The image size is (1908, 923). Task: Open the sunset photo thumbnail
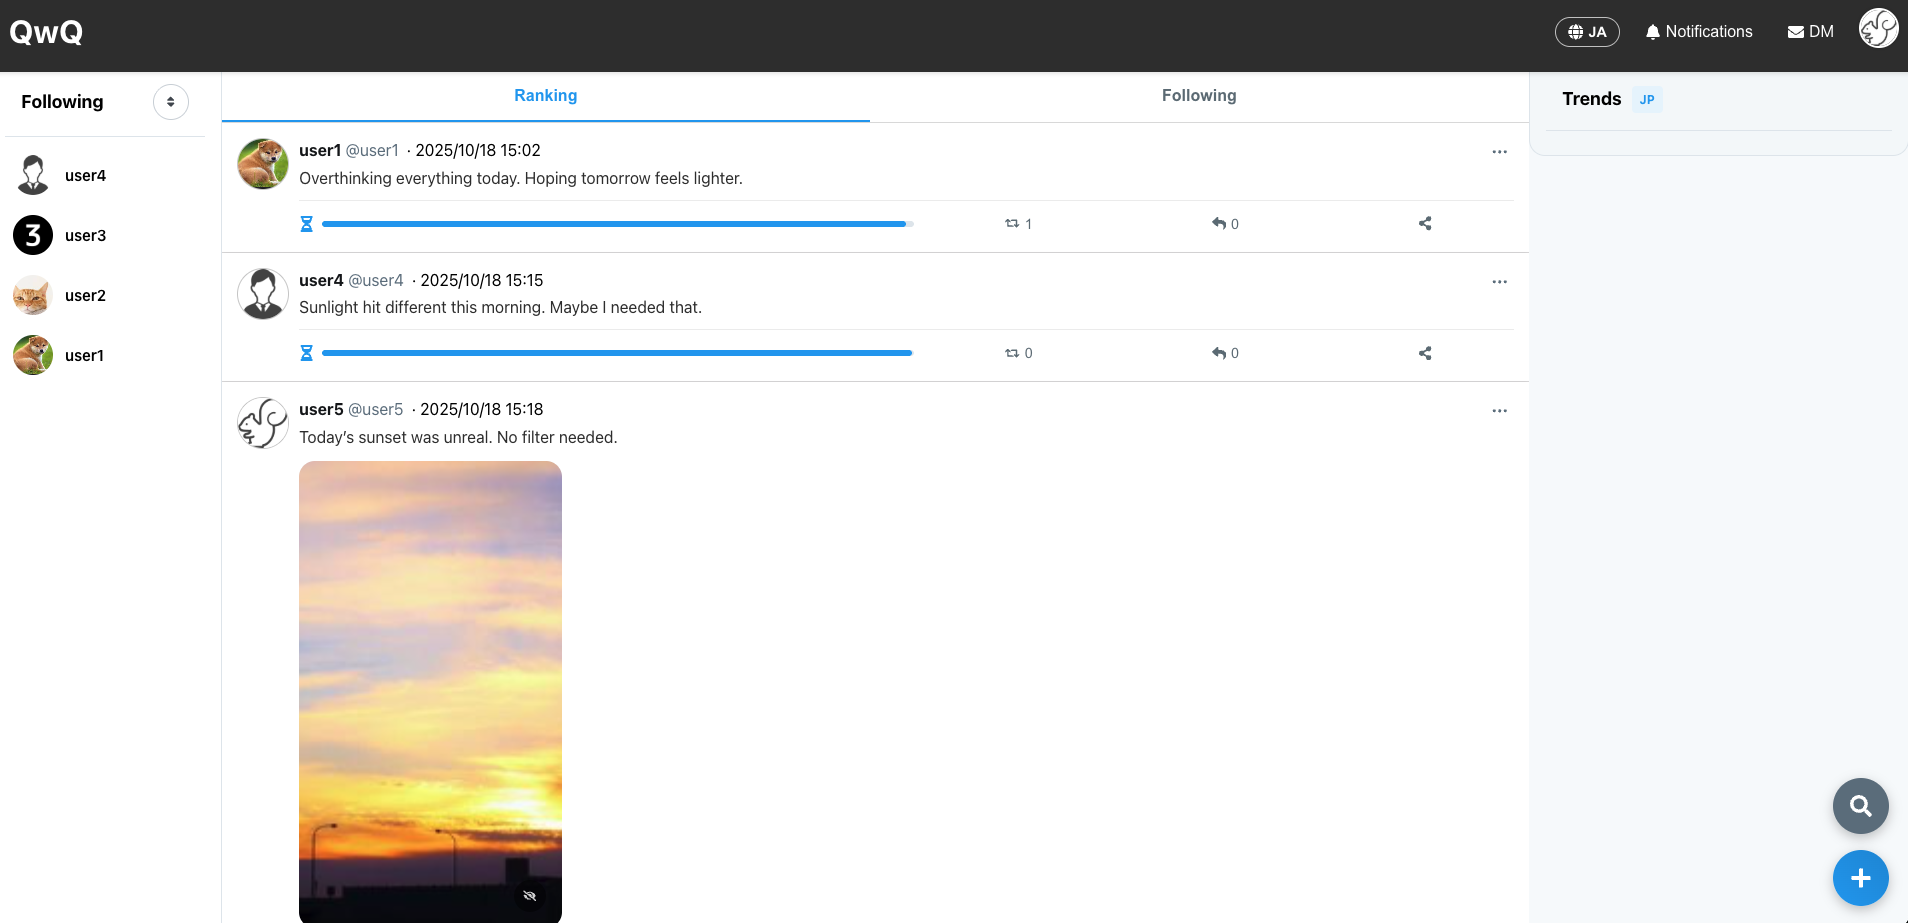click(430, 680)
